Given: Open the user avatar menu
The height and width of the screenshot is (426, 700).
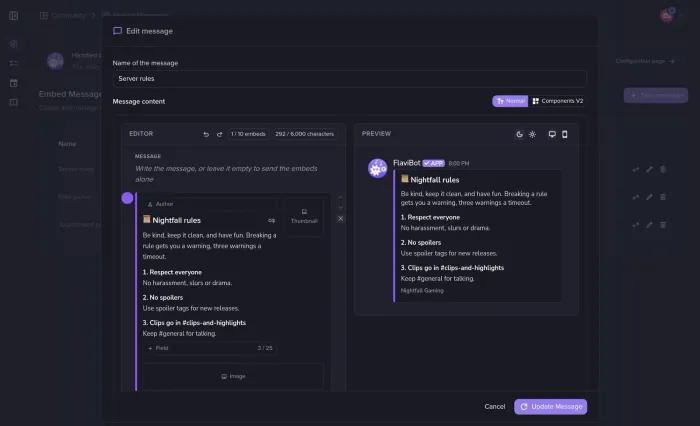Looking at the screenshot, I should coord(667,16).
